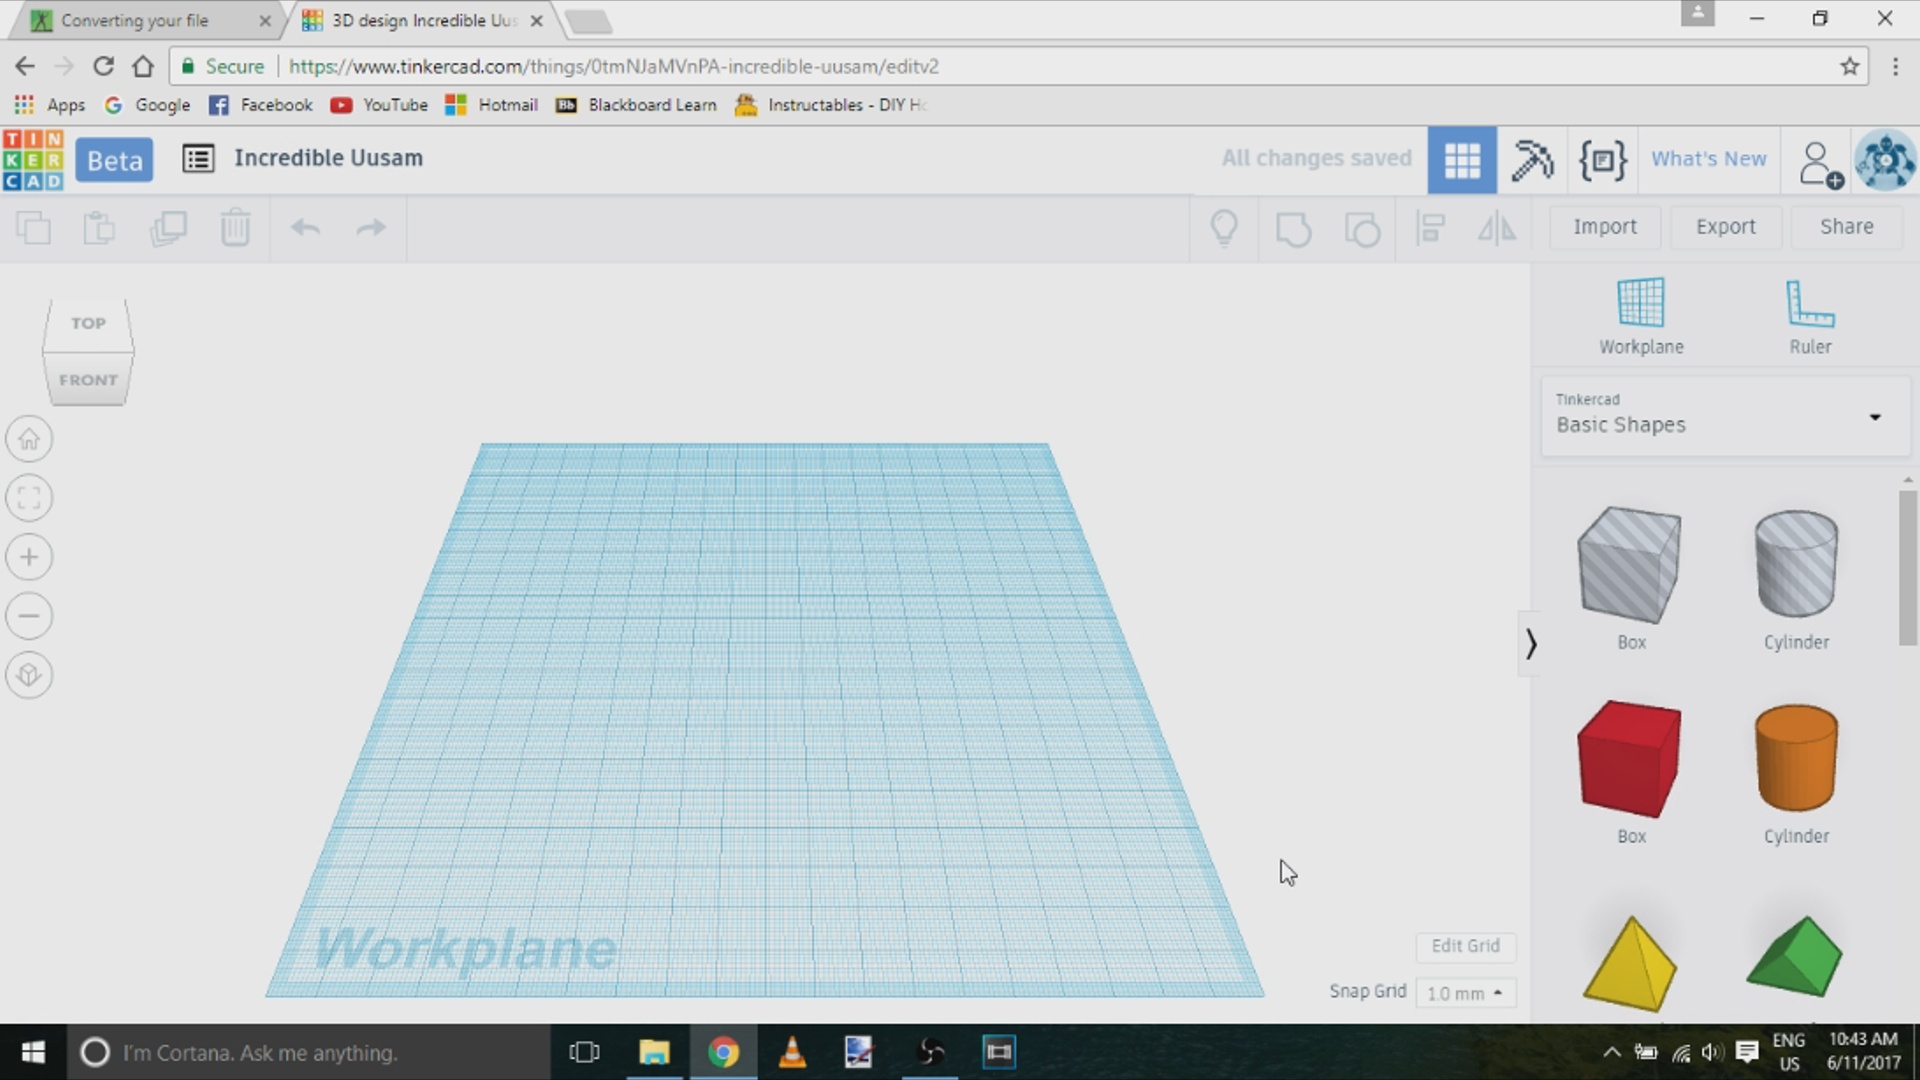Collapse the shapes panel with the chevron
1920x1080 pixels.
click(x=1530, y=643)
